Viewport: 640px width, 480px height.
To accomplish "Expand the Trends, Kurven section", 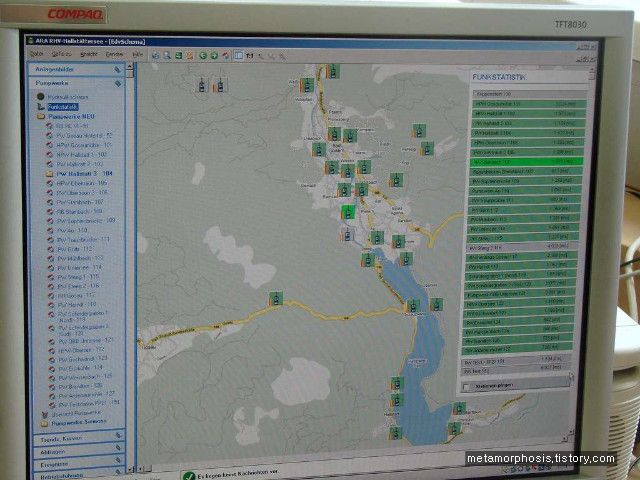I will point(79,439).
